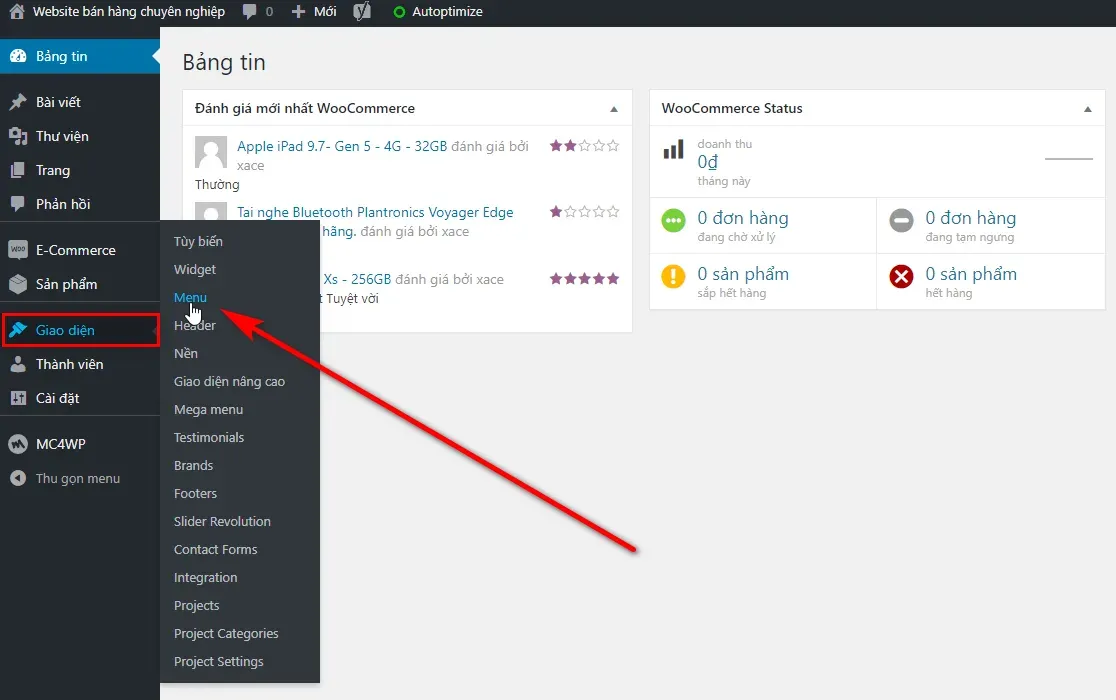This screenshot has width=1116, height=700.
Task: Open Tai nghe Bluetooth Plantronics review link
Action: coord(375,212)
